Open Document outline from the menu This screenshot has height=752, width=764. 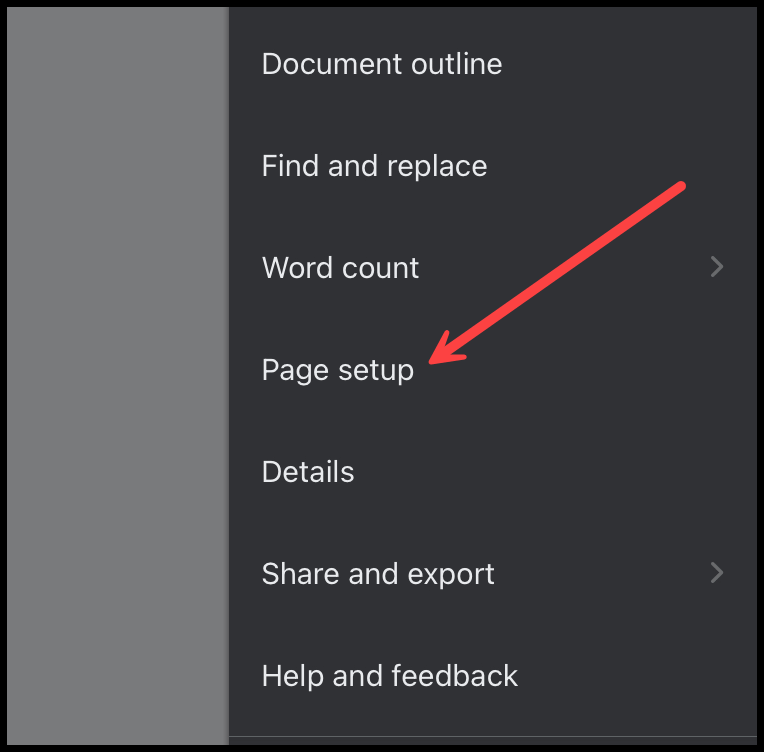coord(493,64)
